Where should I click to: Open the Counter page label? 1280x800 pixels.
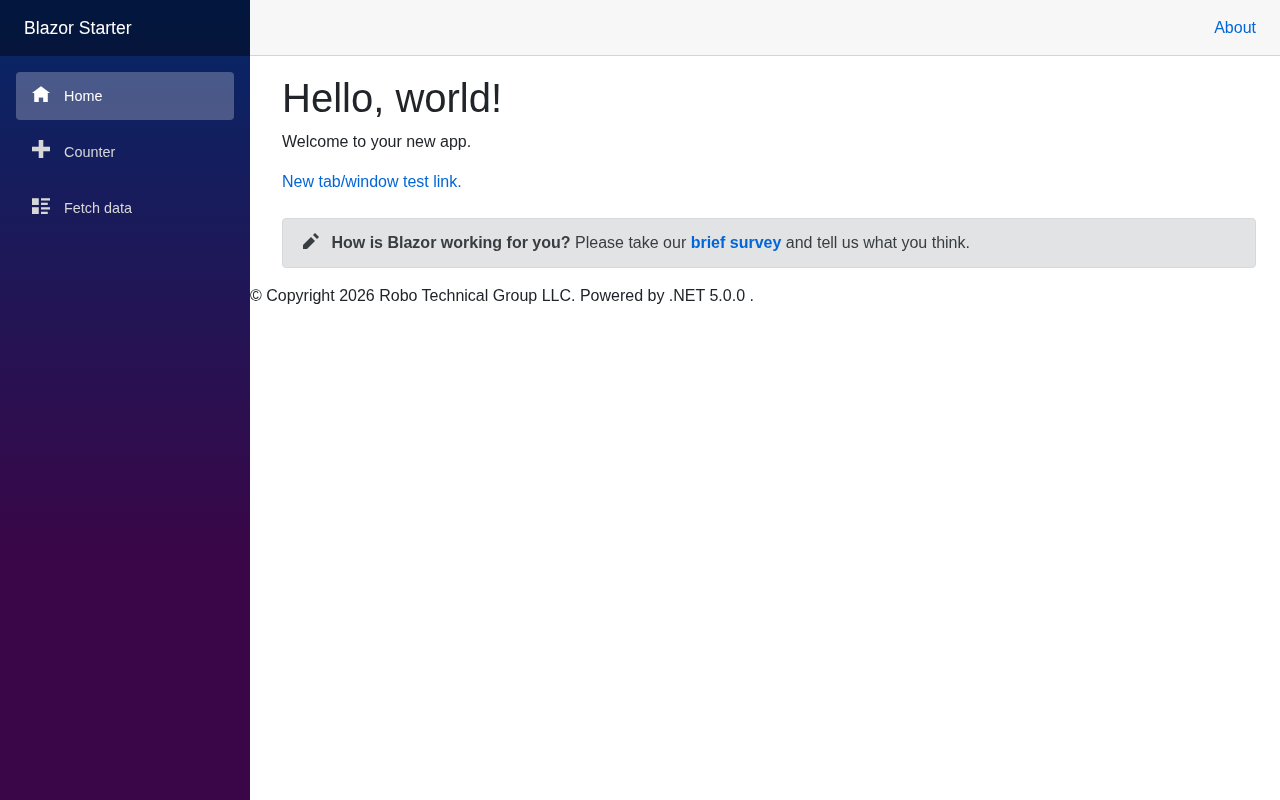(90, 152)
